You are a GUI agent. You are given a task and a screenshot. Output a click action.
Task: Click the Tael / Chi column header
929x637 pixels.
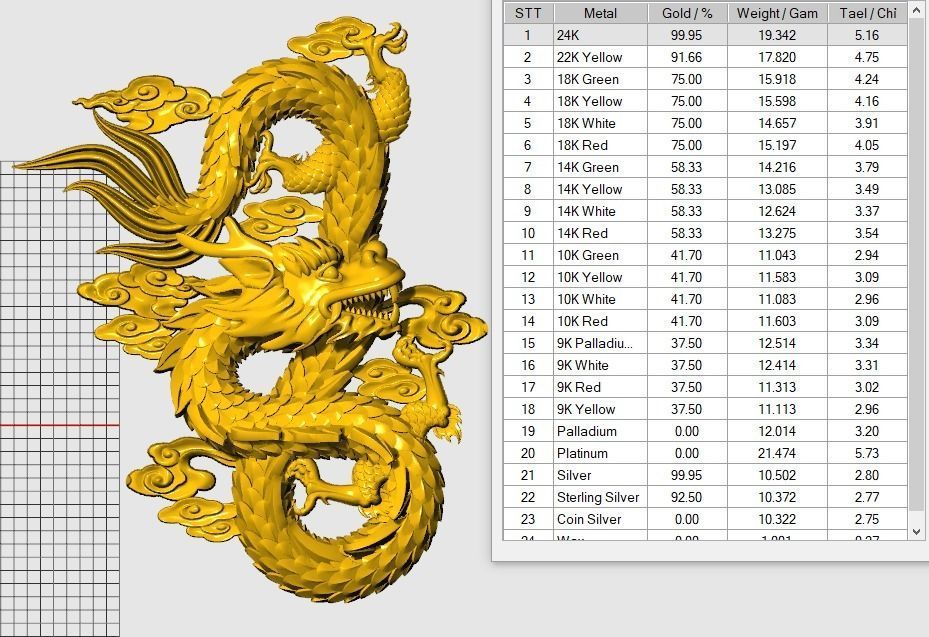pyautogui.click(x=867, y=13)
